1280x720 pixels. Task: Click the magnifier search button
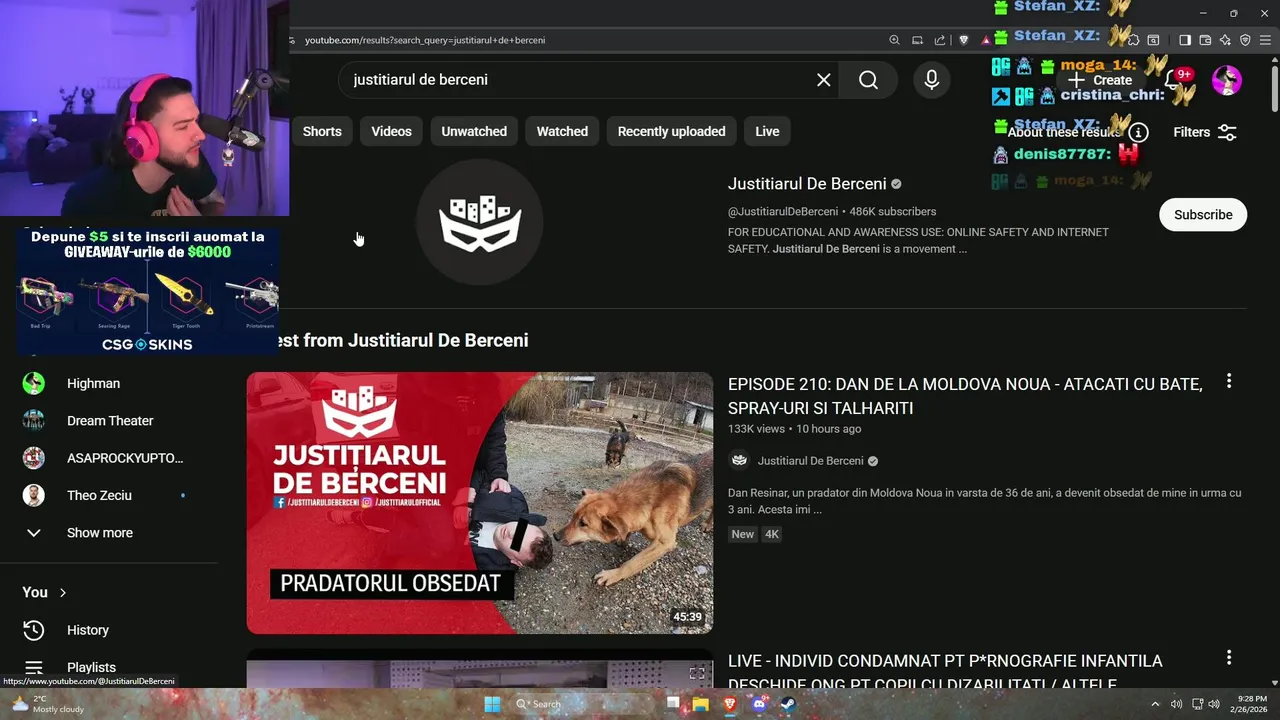pyautogui.click(x=868, y=80)
